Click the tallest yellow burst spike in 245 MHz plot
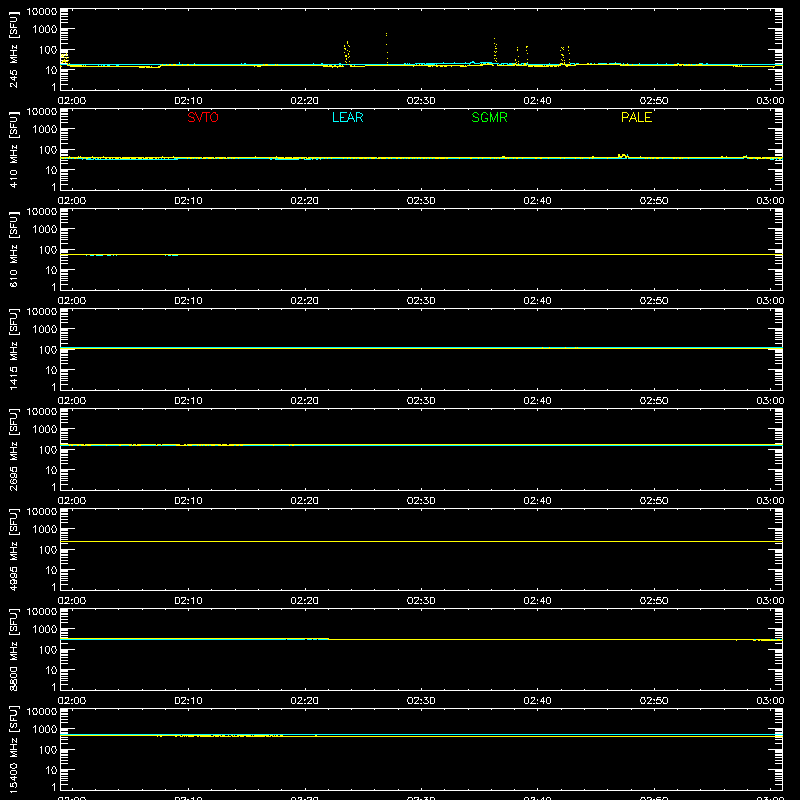Viewport: 800px width, 800px height. [386, 48]
